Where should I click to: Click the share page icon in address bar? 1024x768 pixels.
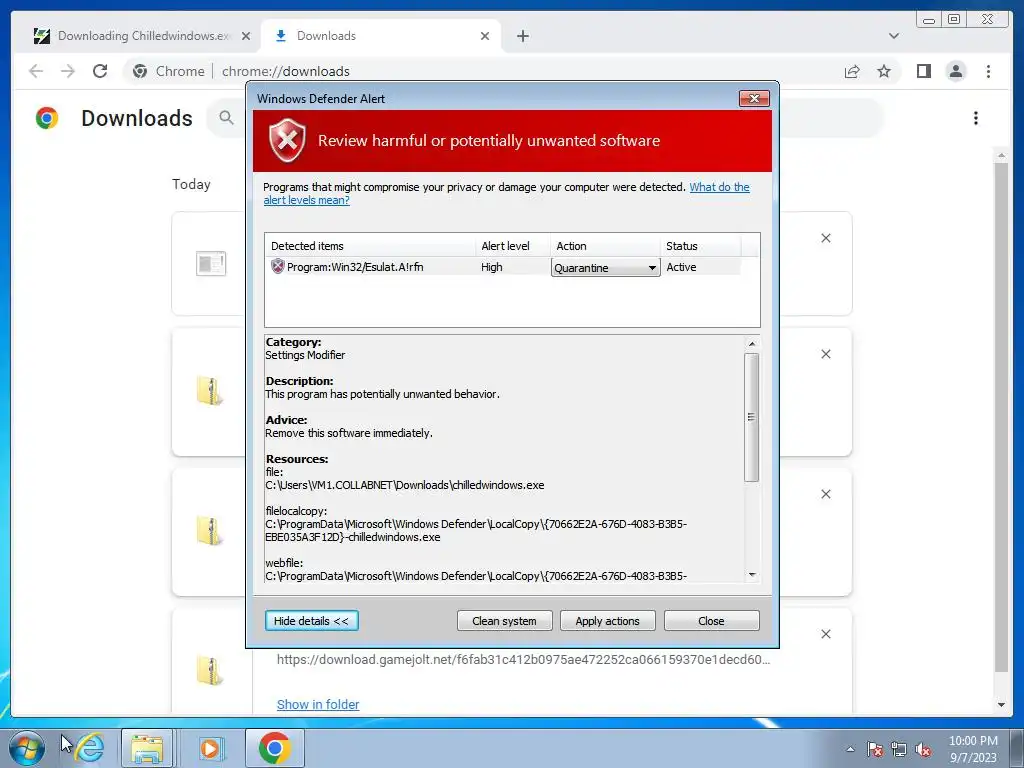(x=852, y=71)
